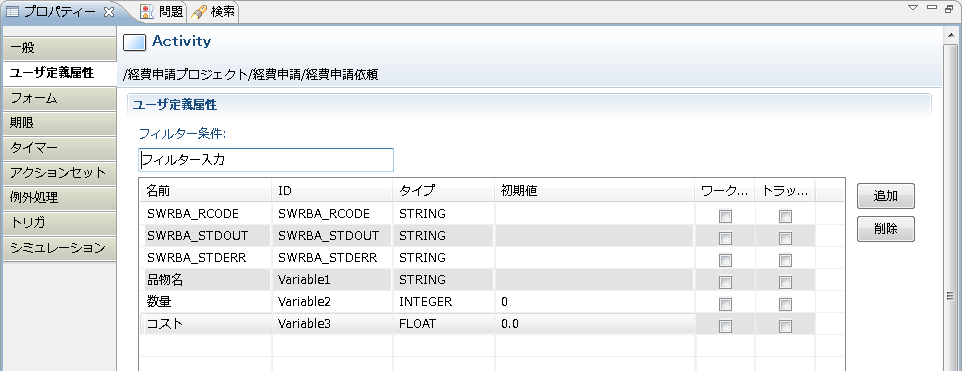Image resolution: width=962 pixels, height=371 pixels.
Task: Switch to the 検索 tab
Action: click(212, 12)
